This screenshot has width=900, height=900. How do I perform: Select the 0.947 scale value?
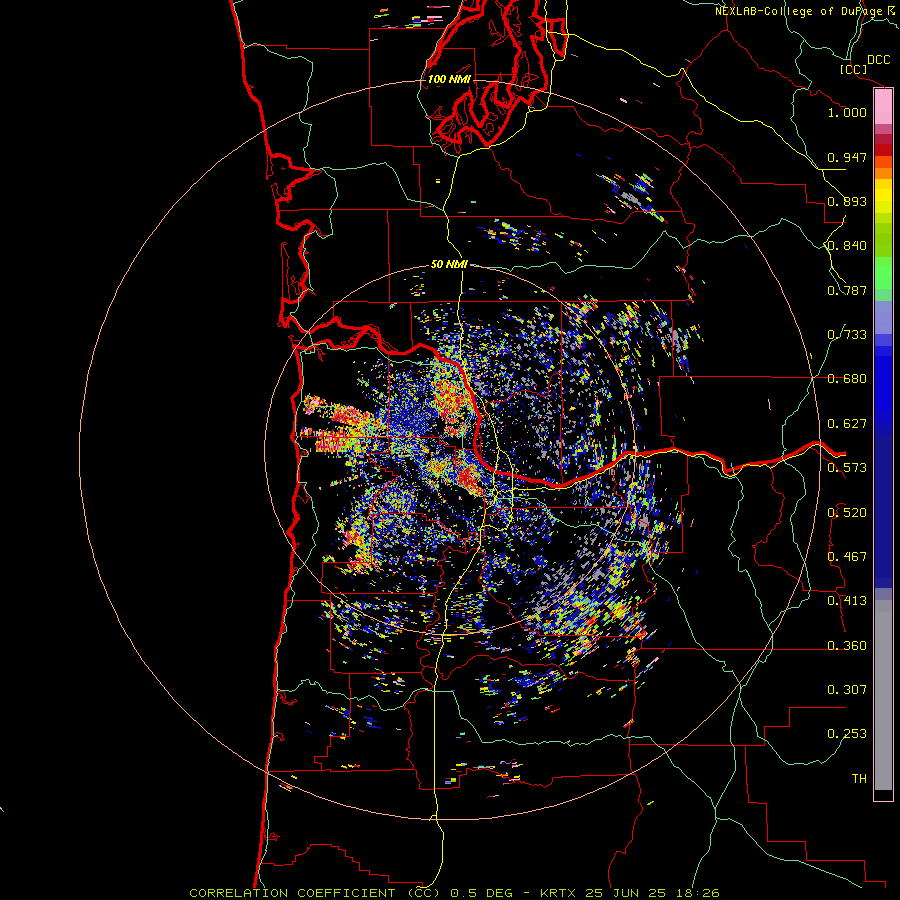[847, 157]
